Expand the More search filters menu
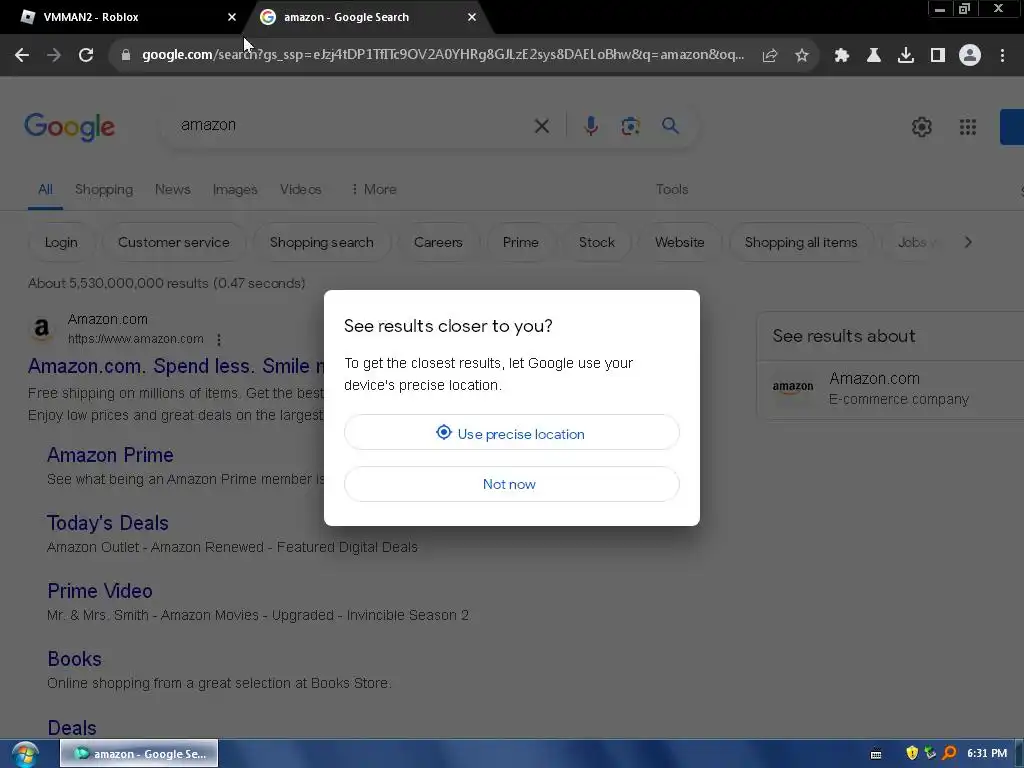Viewport: 1024px width, 768px height. 374,189
